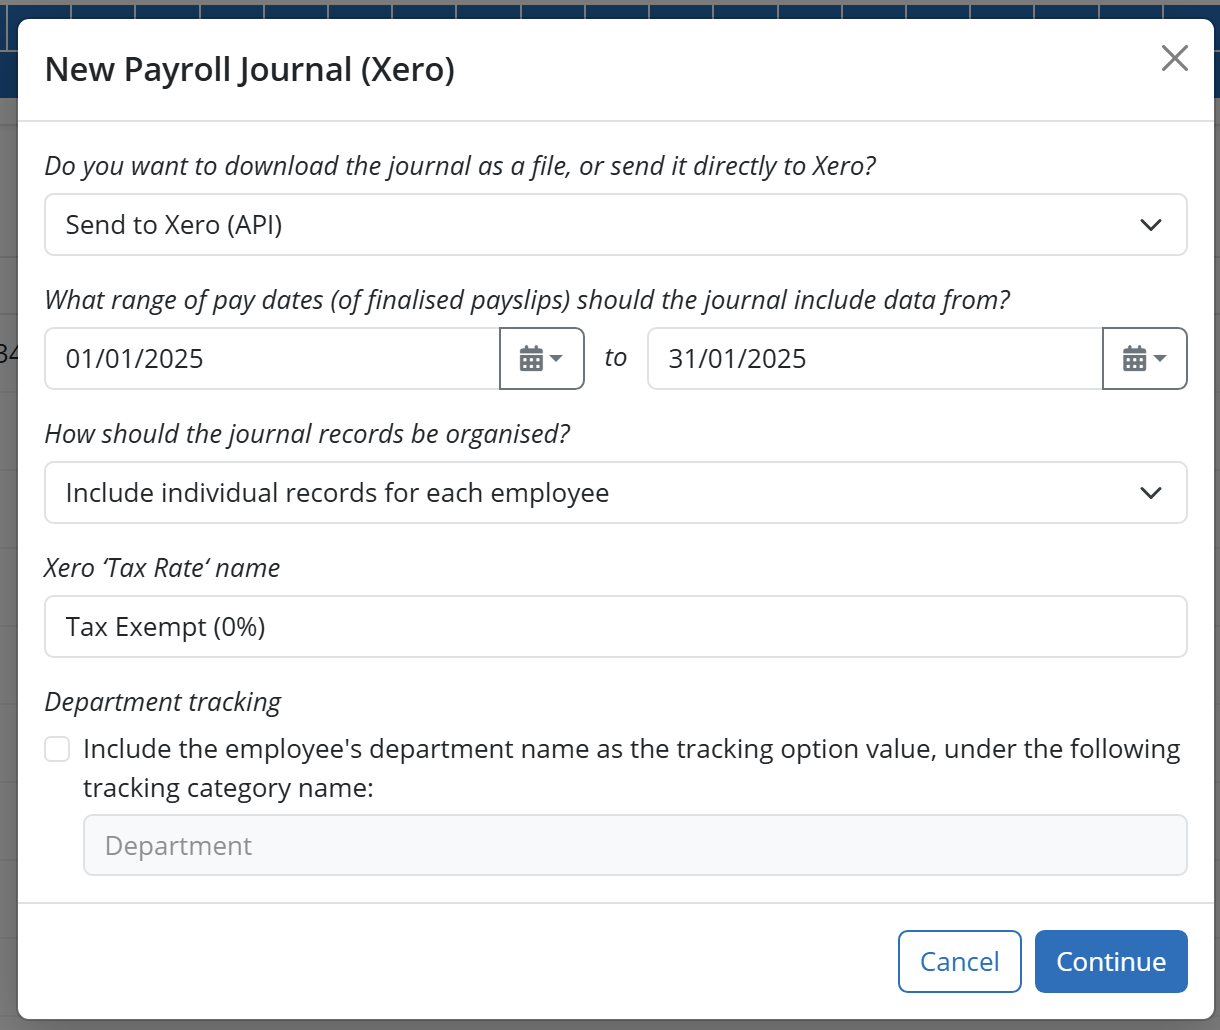
Task: Click the end date field 31/01/2025
Action: [875, 358]
